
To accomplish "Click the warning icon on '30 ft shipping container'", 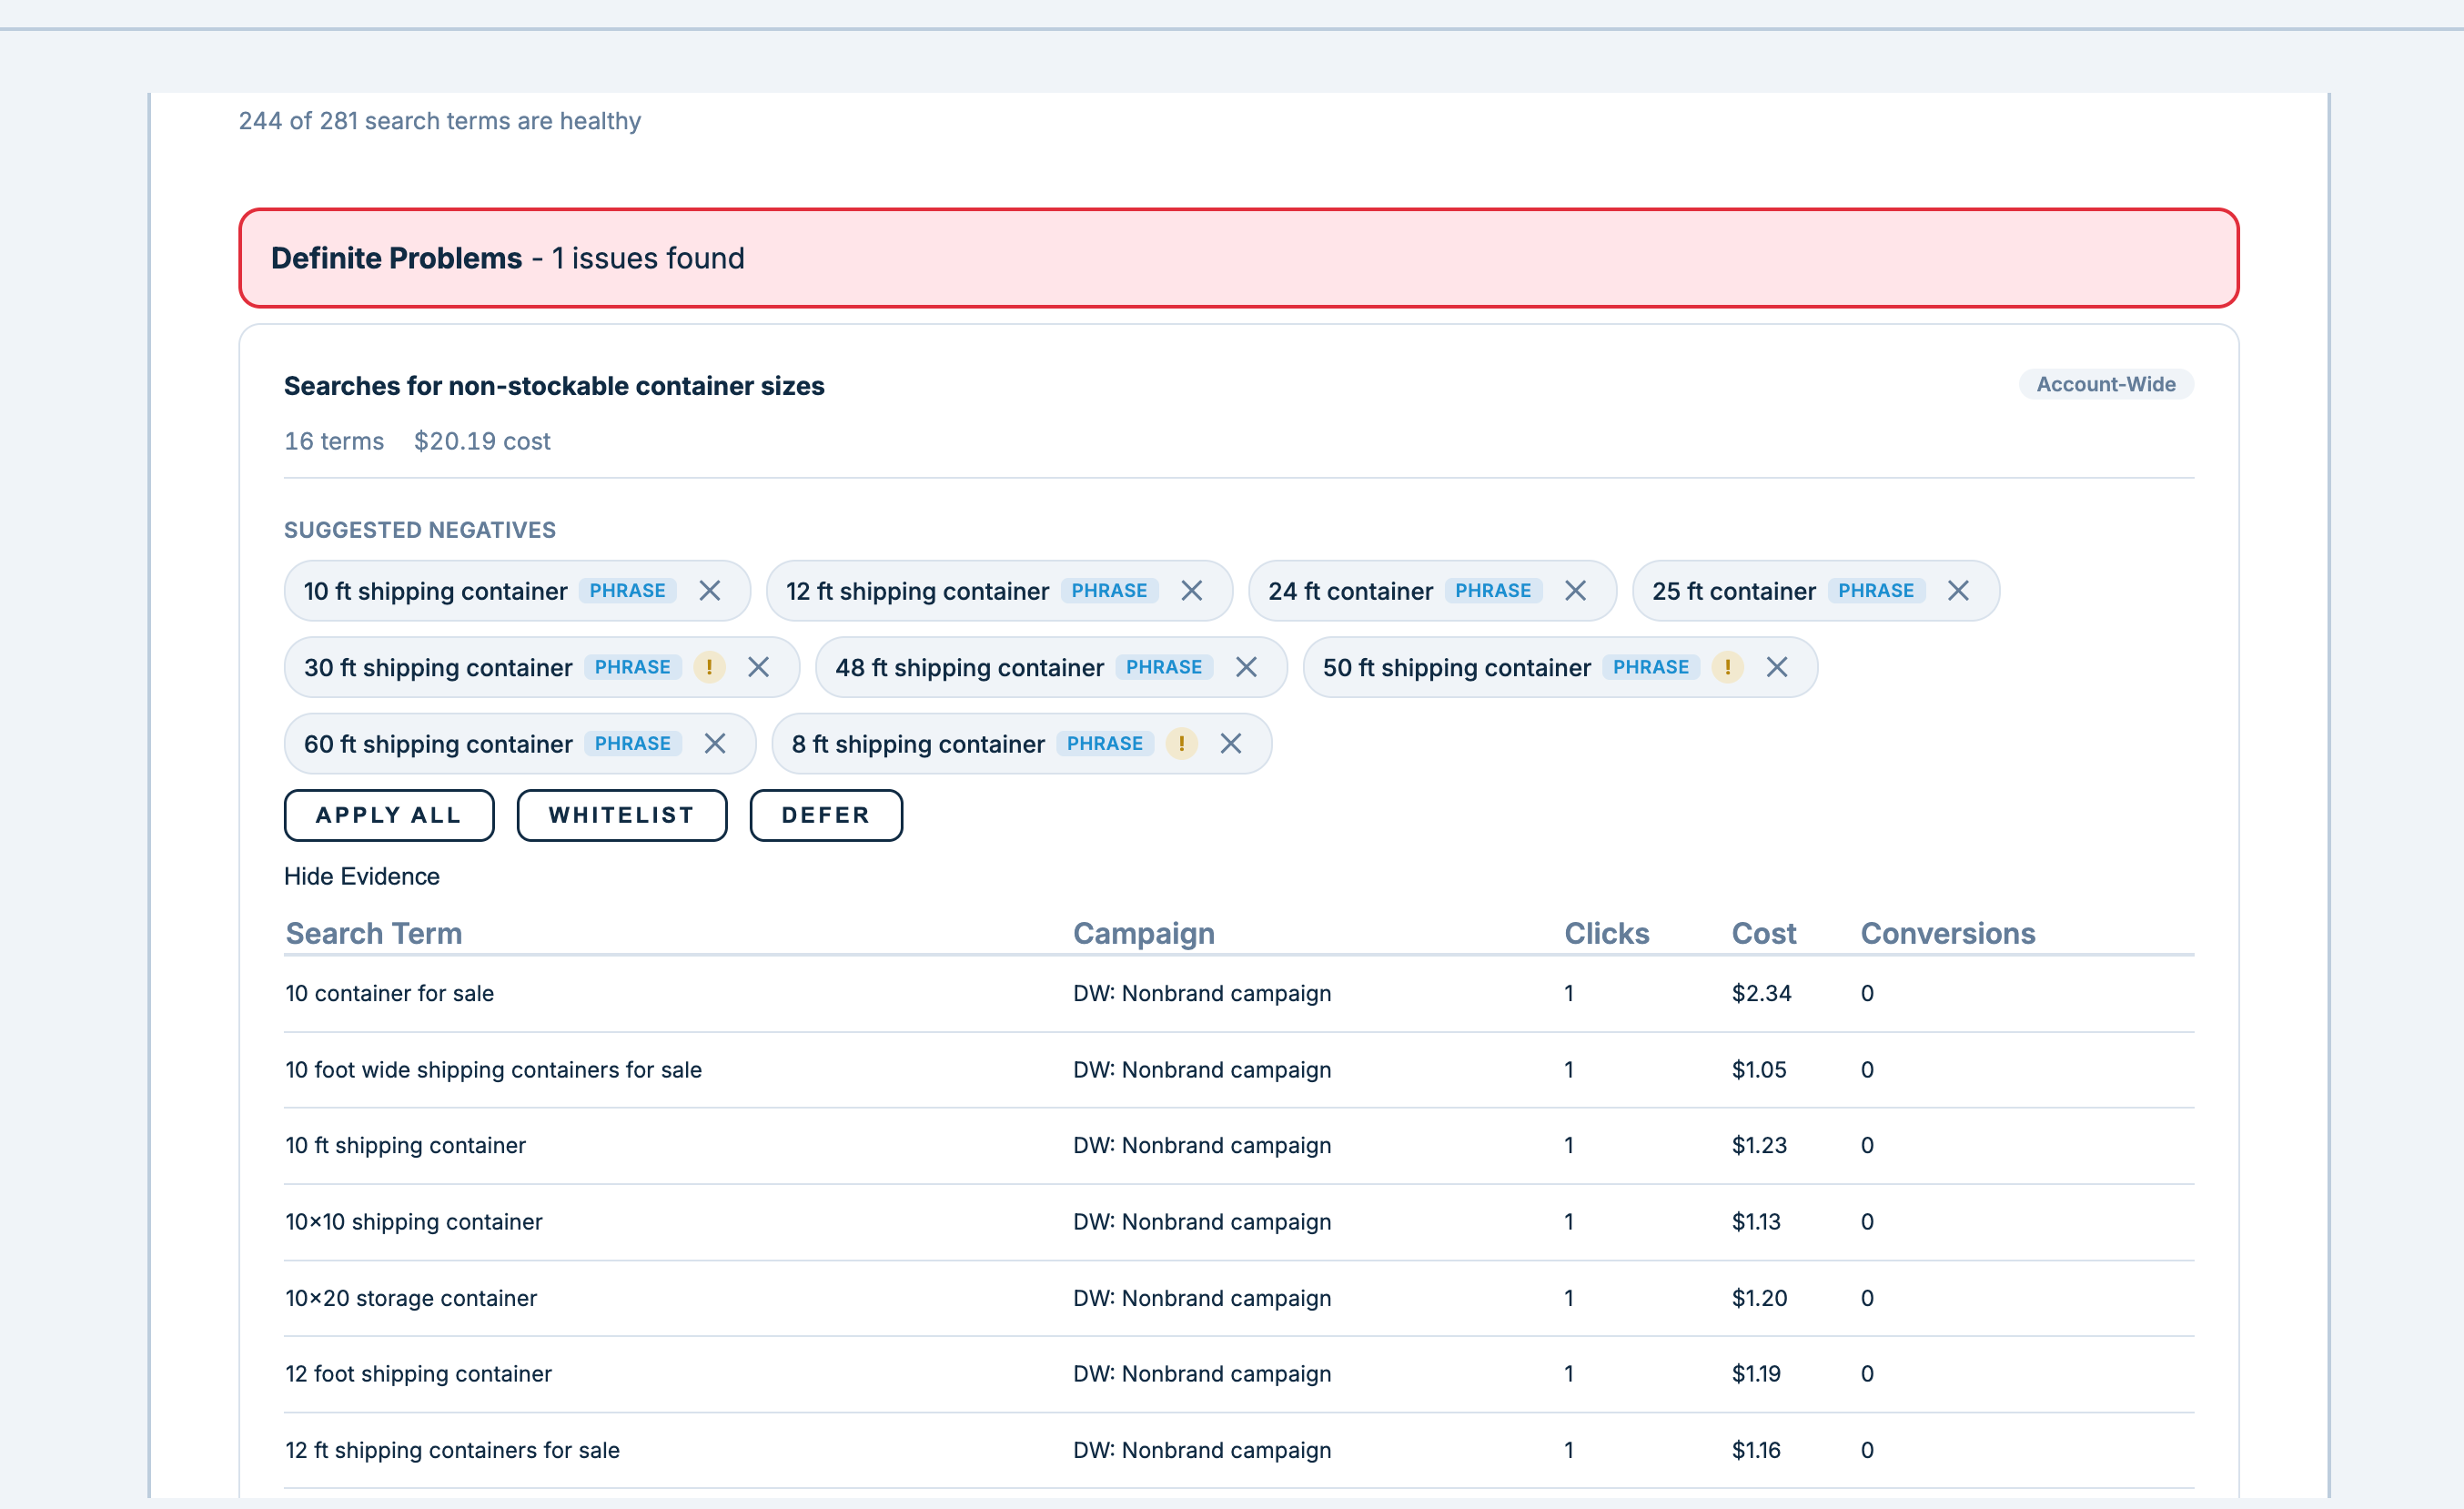I will (x=709, y=667).
